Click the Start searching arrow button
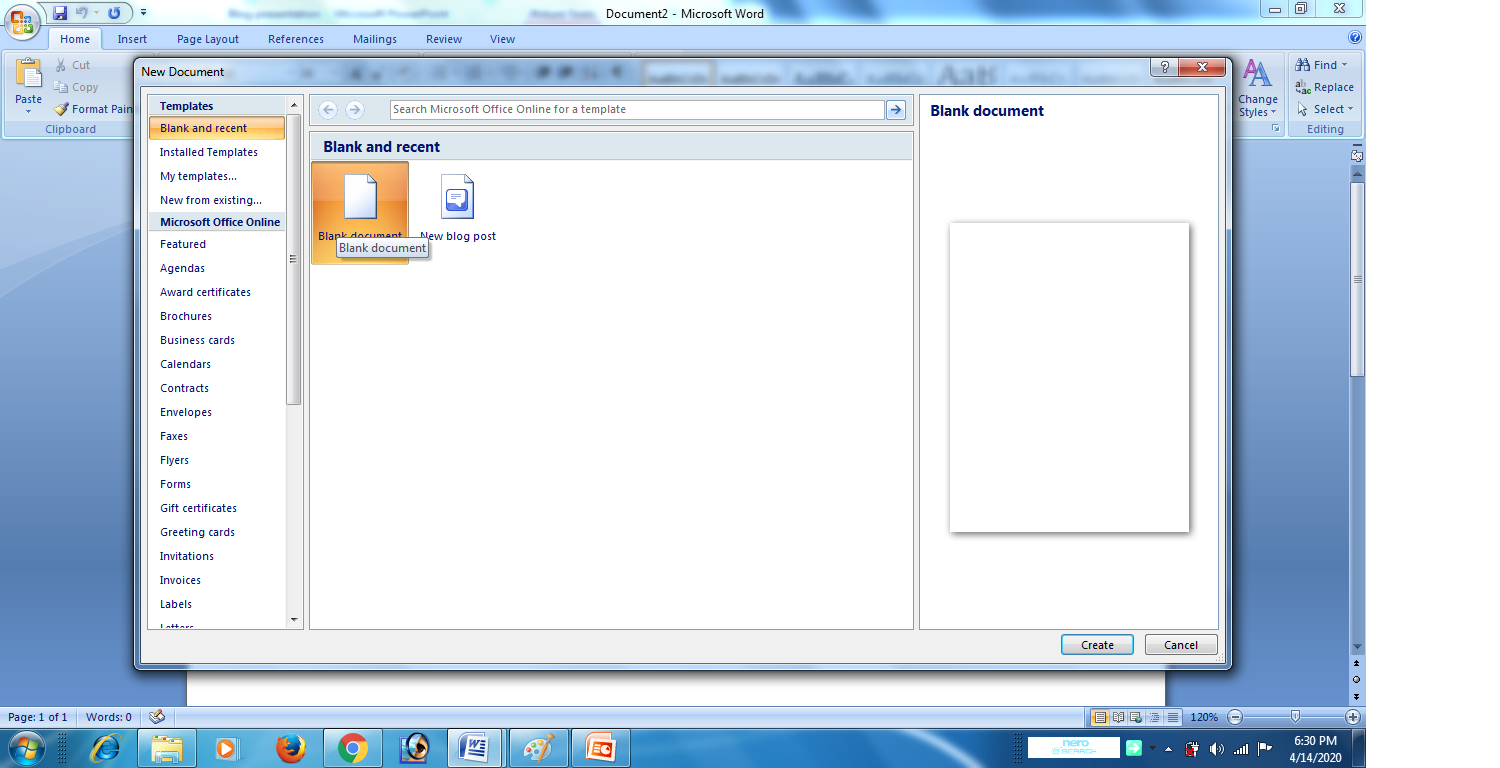Screen dimensions: 1500x768 [x=896, y=110]
